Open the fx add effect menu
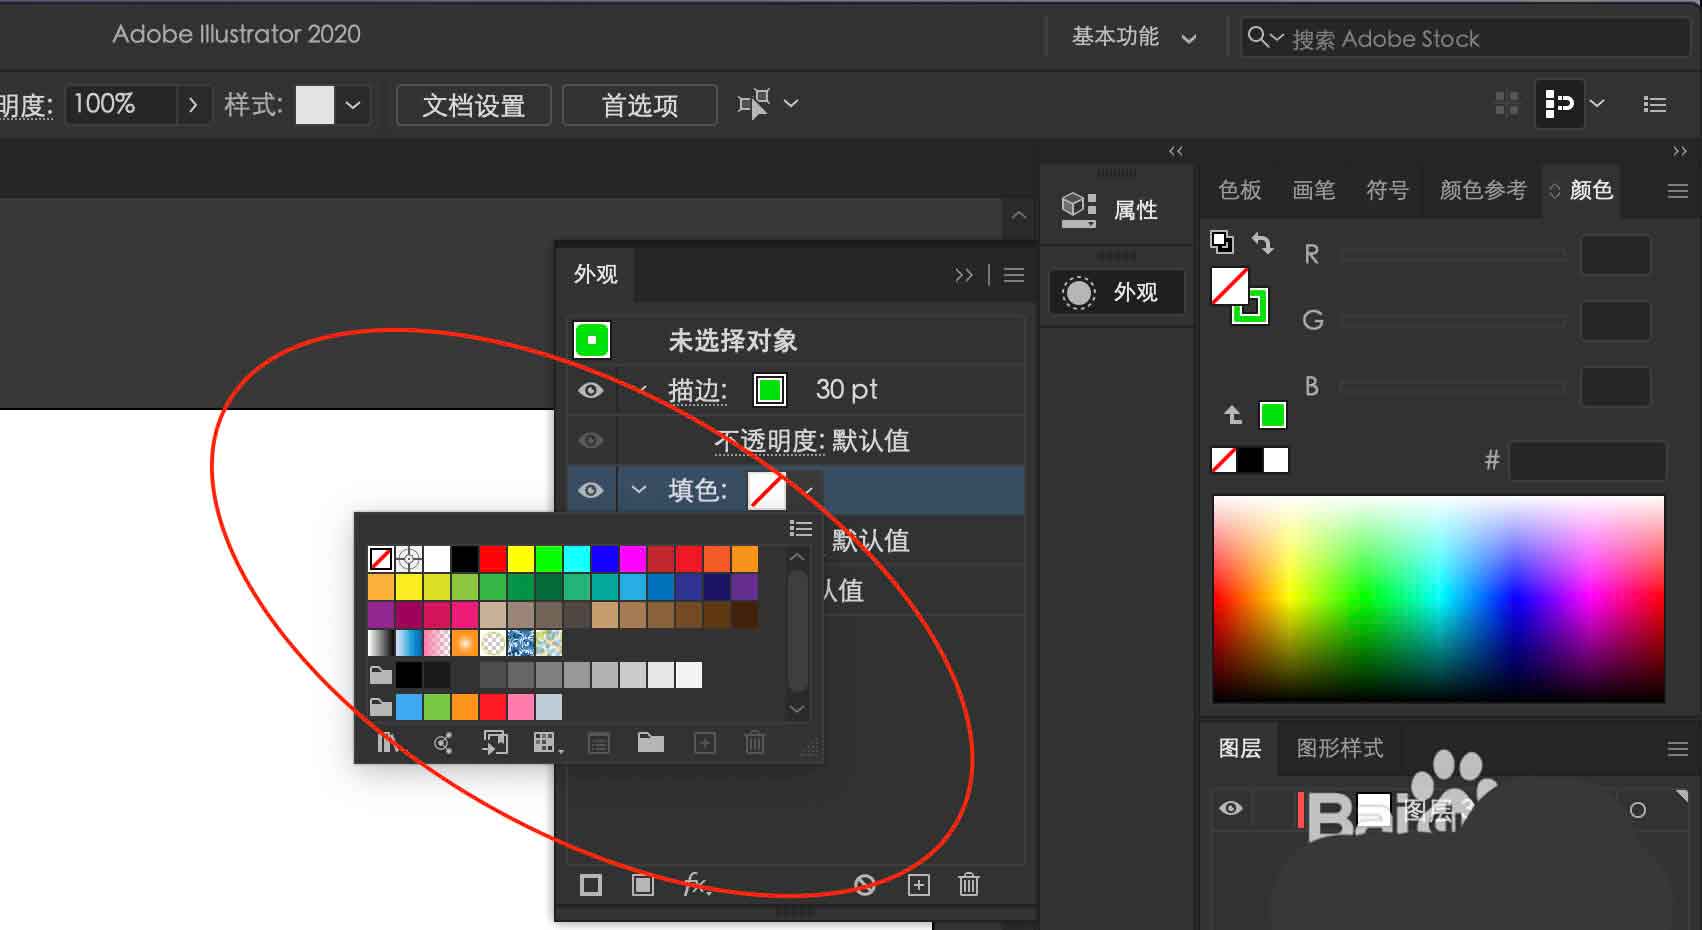Screen dimensions: 1702x930 [696, 884]
